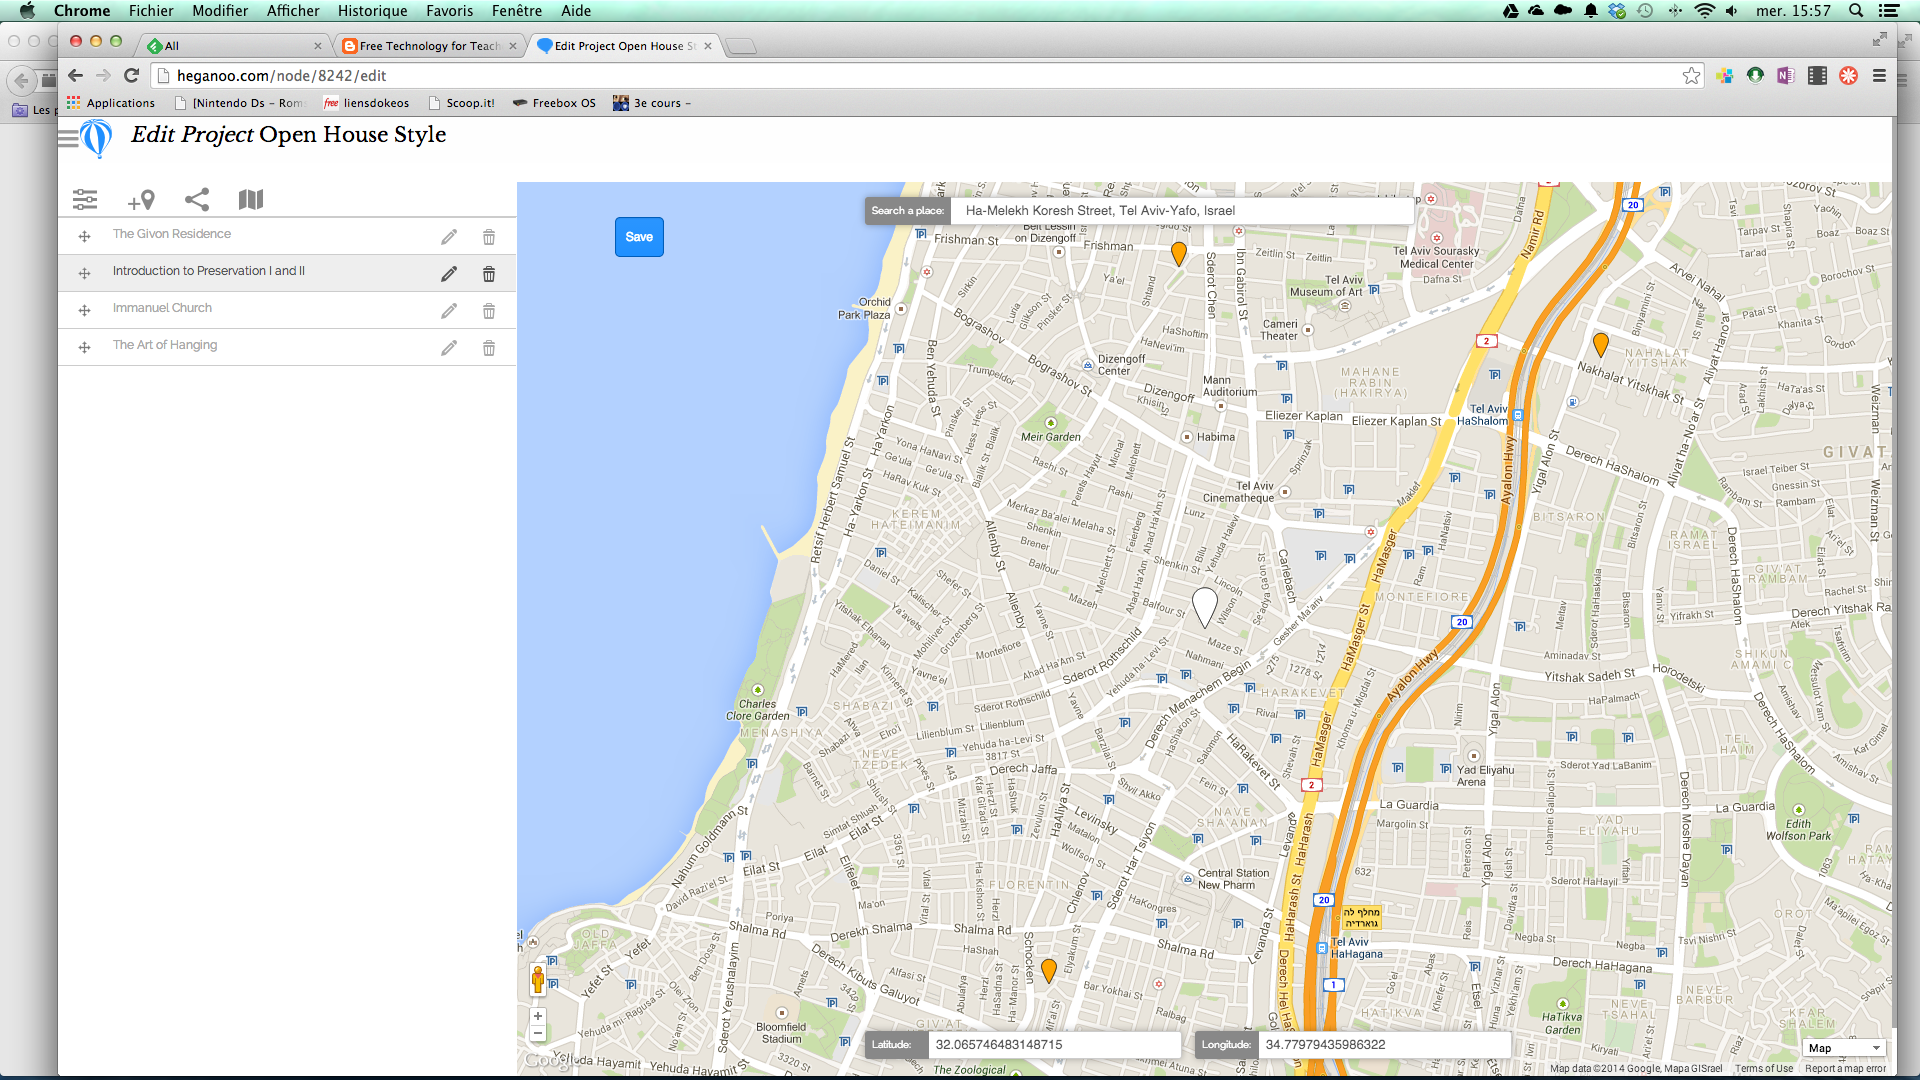Open the Favoris menu
This screenshot has width=1920, height=1080.
[x=449, y=11]
